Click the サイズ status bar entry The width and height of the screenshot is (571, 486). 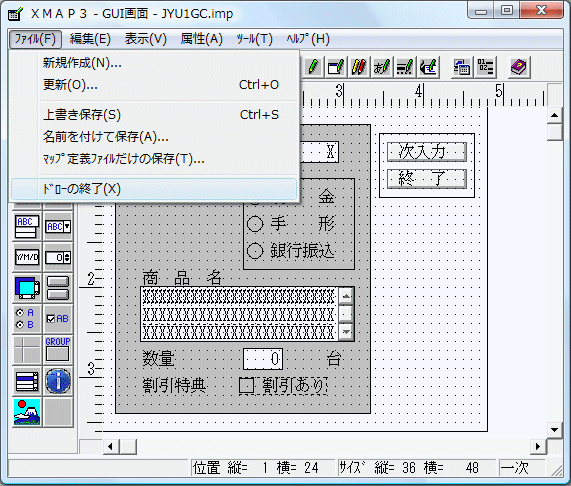[x=417, y=468]
